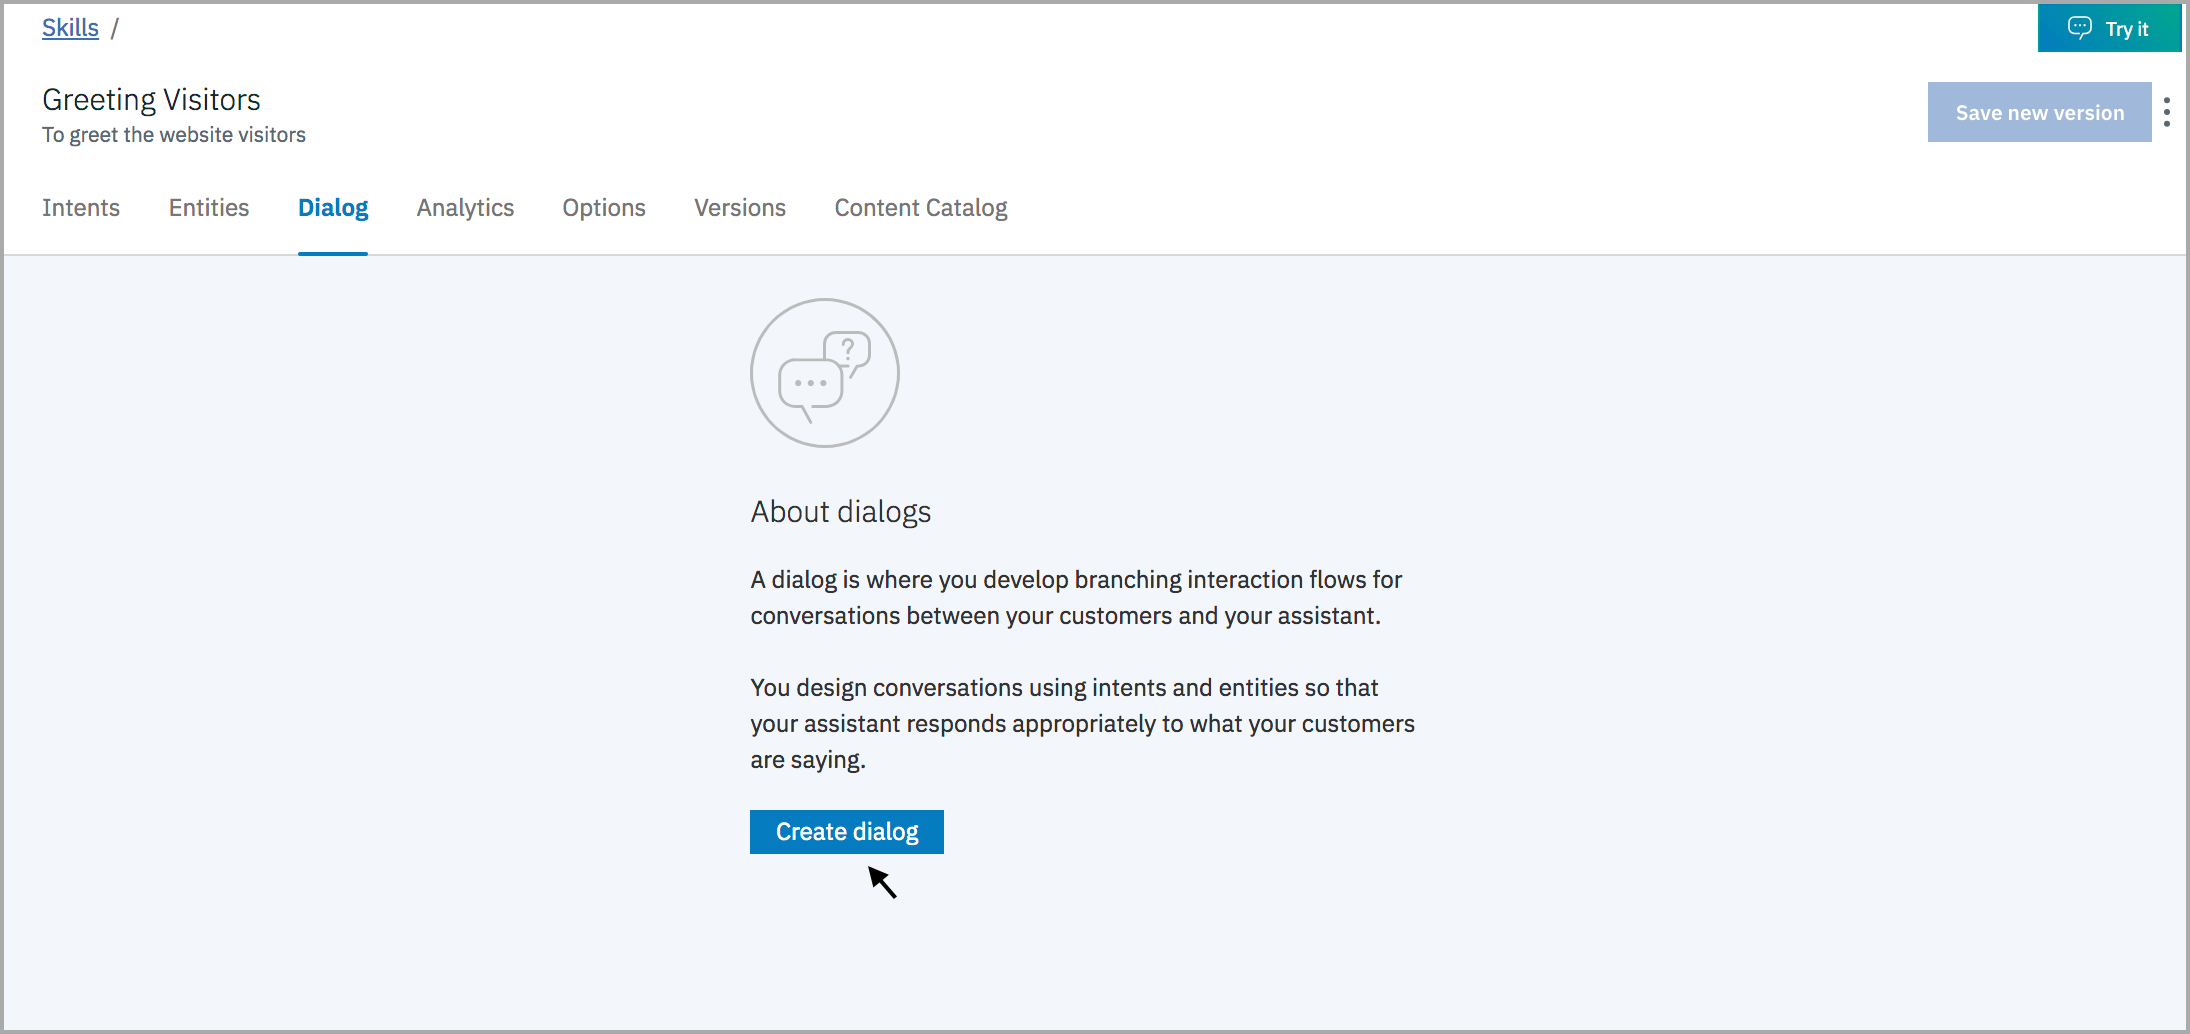
Task: Click the About dialogs heading
Action: point(840,511)
